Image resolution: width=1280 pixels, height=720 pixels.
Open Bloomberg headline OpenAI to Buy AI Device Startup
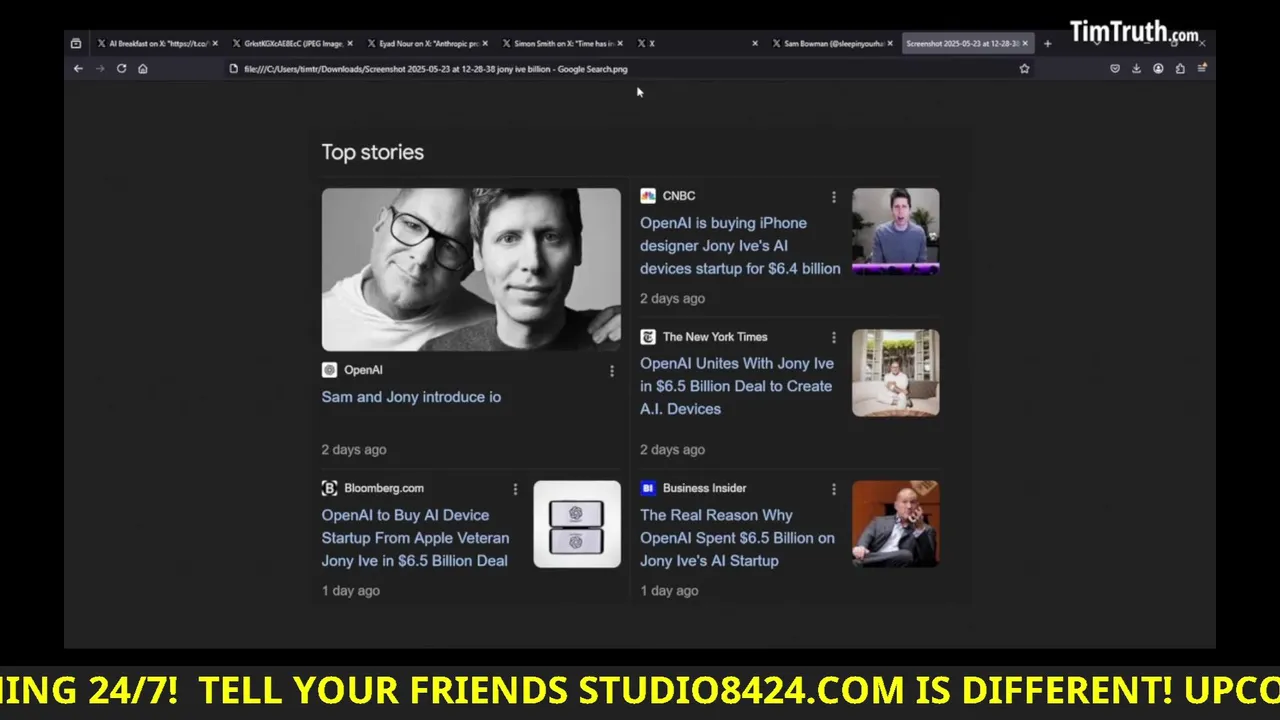click(415, 538)
